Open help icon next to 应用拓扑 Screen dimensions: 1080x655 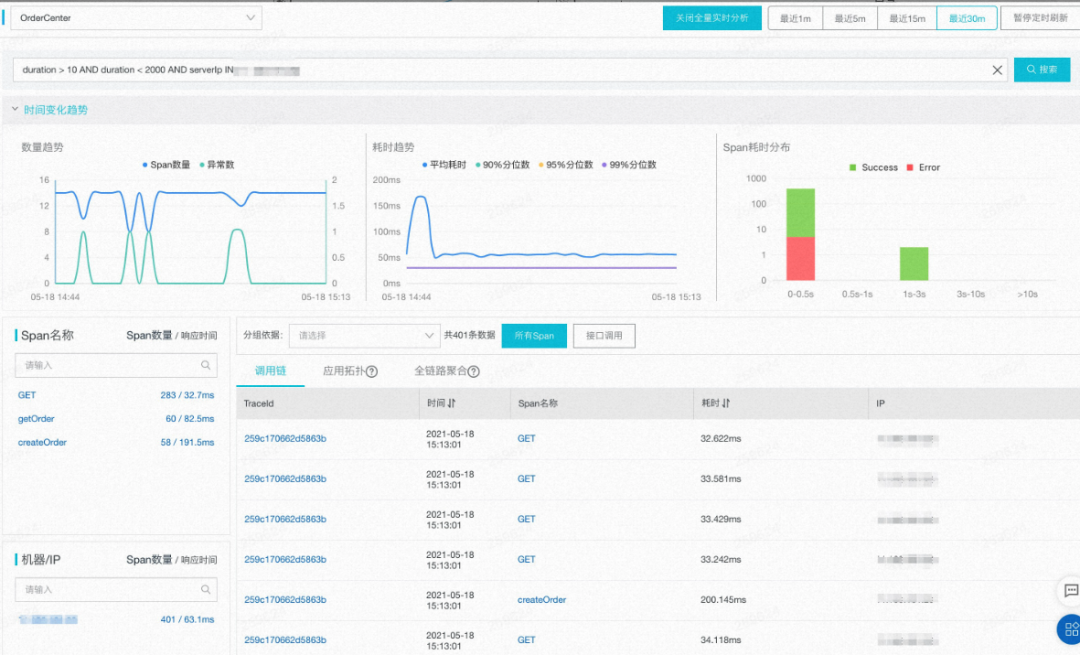click(372, 371)
